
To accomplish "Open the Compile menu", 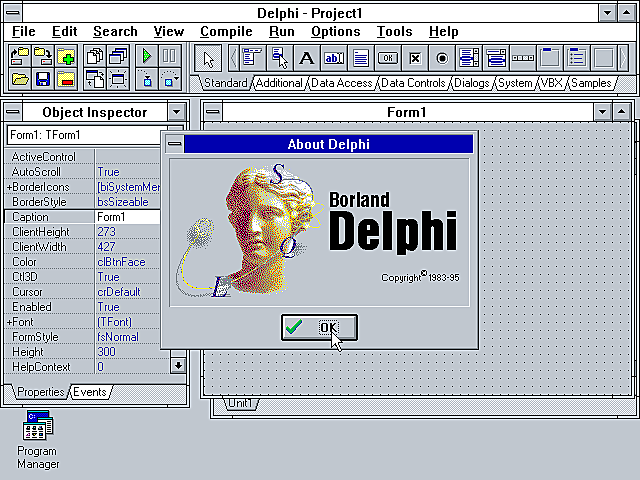I will pos(226,31).
